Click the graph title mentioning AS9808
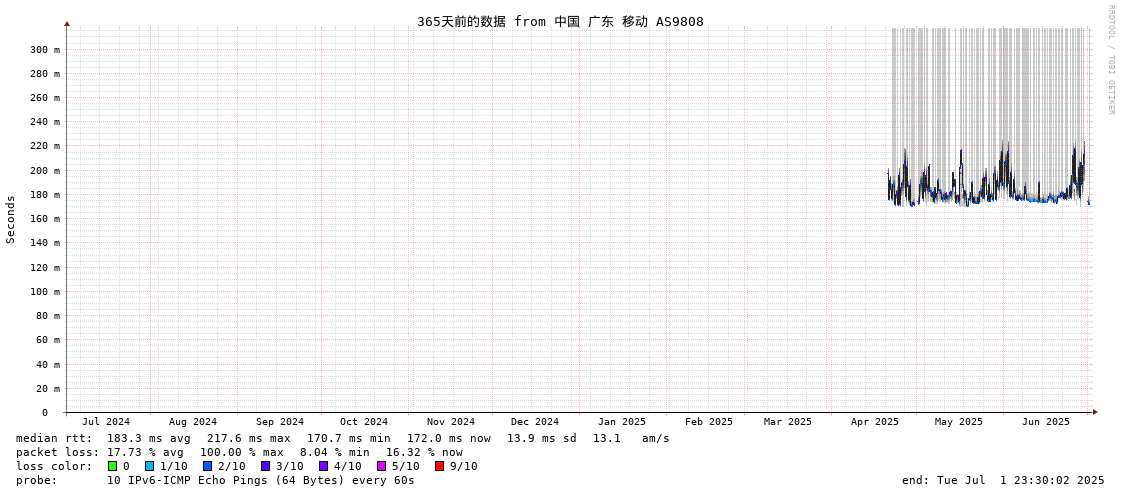This screenshot has width=1121, height=494. click(x=560, y=21)
